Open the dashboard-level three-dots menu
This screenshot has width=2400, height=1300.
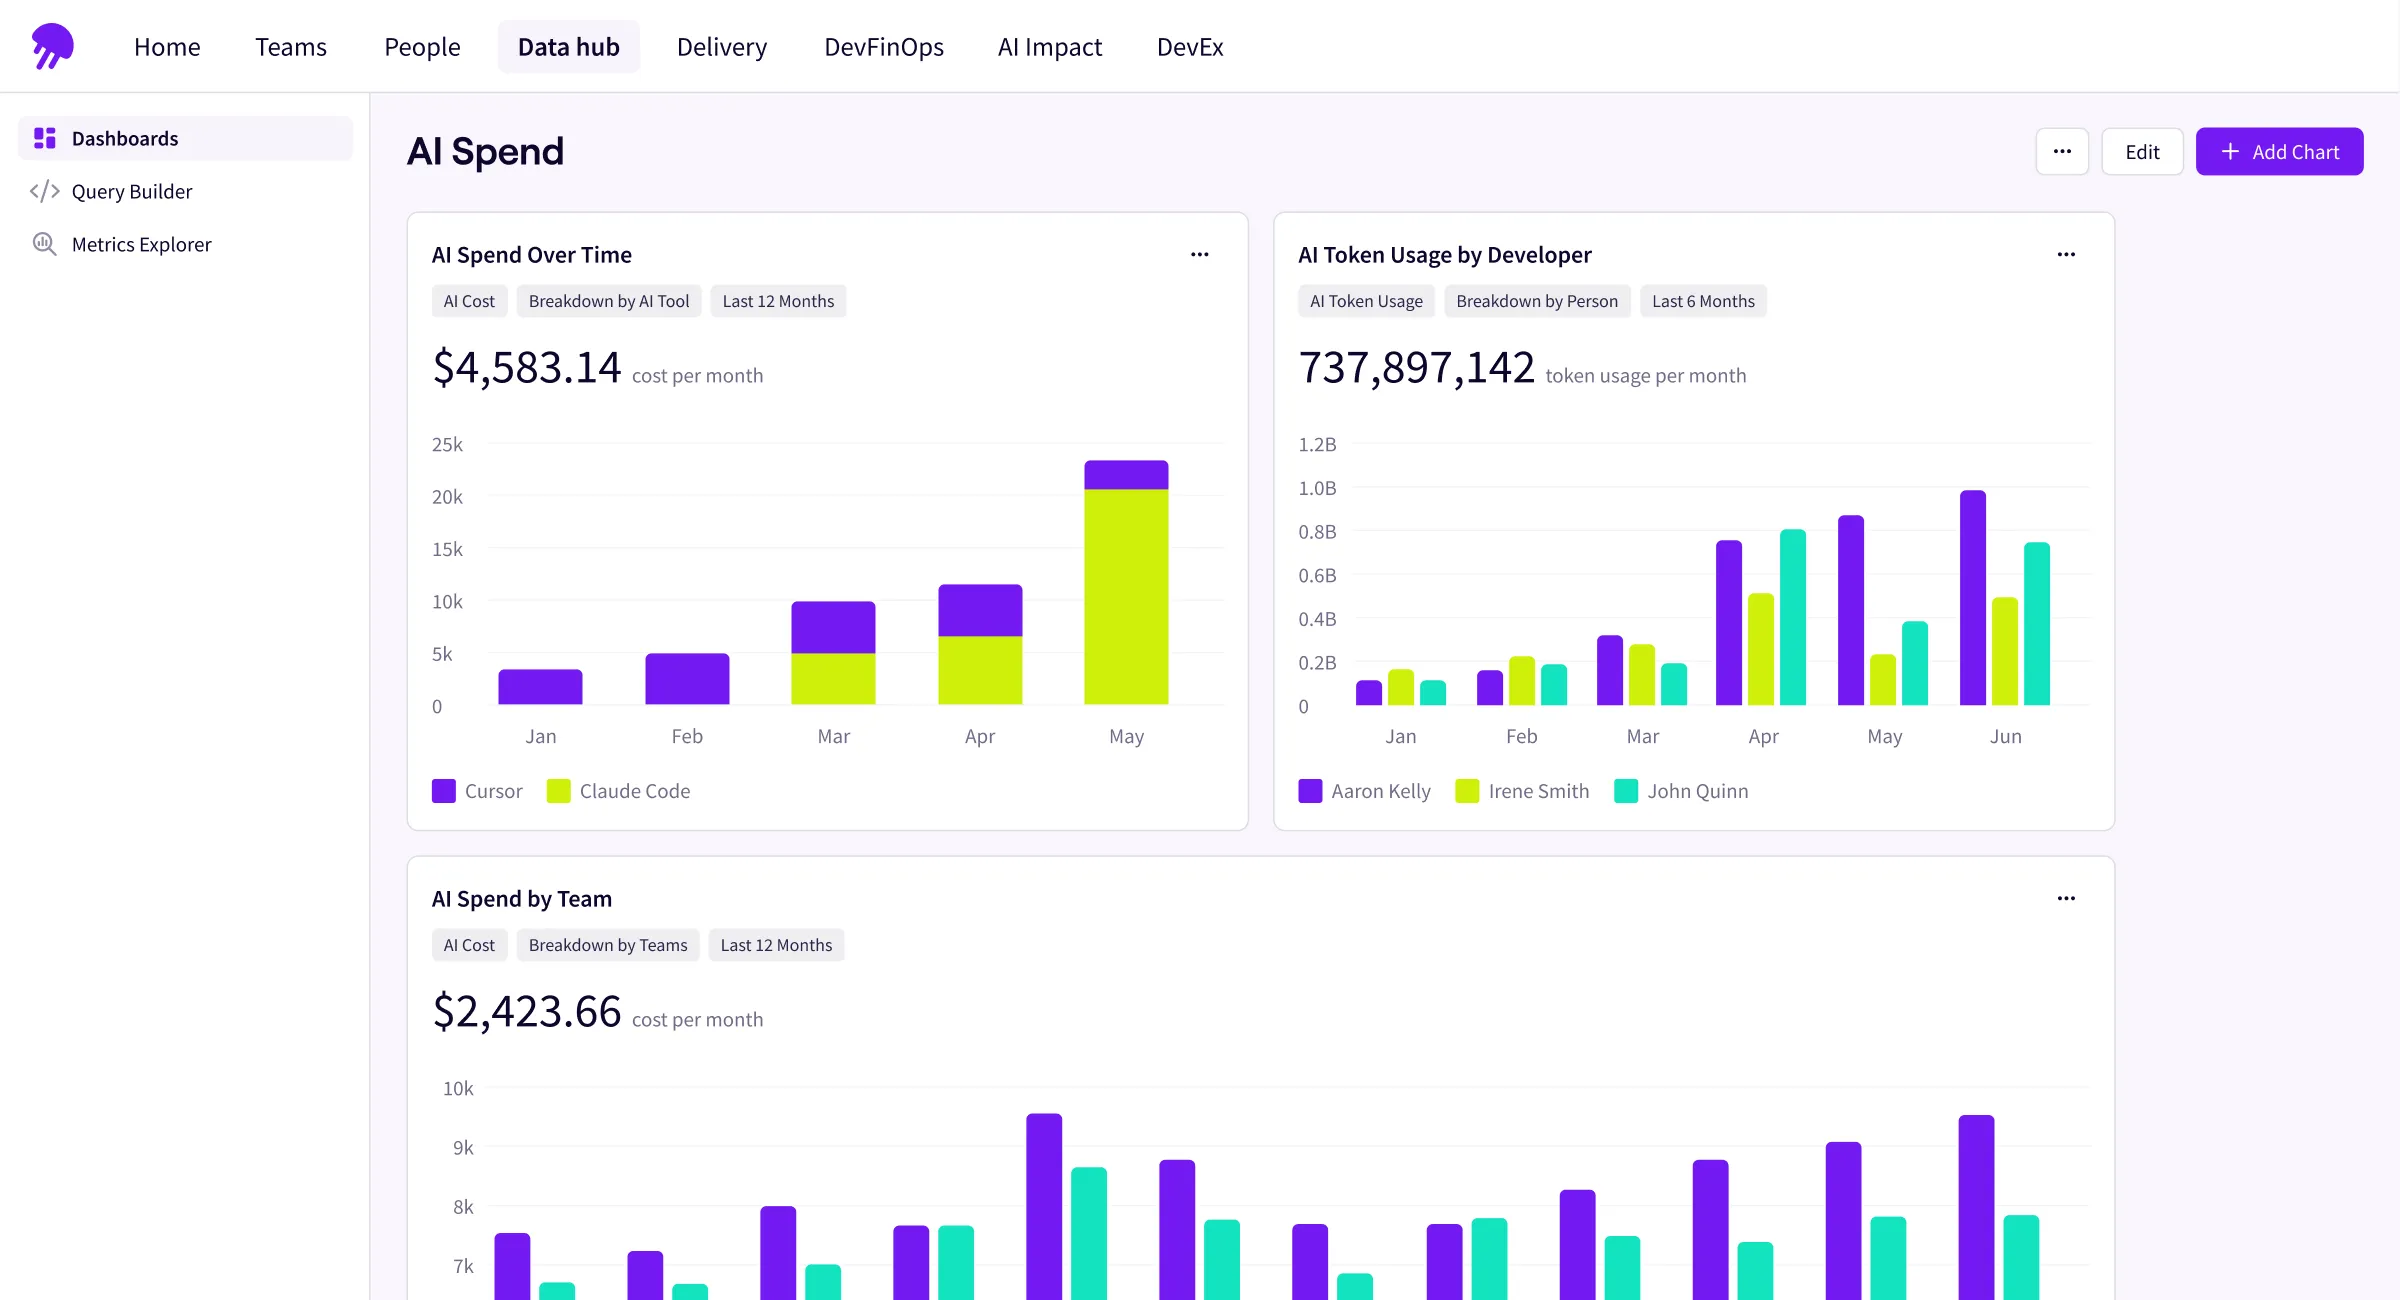point(2062,151)
